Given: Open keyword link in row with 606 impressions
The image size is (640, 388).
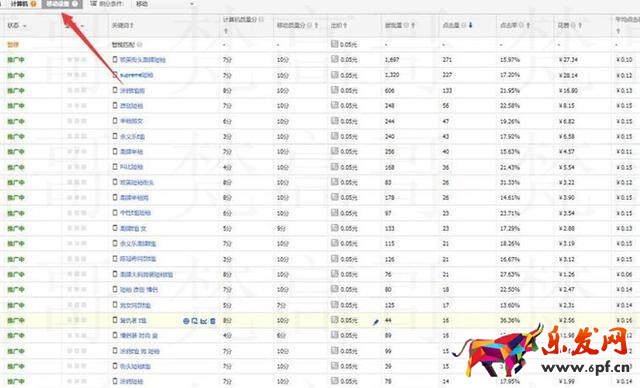Looking at the screenshot, I should [x=132, y=91].
